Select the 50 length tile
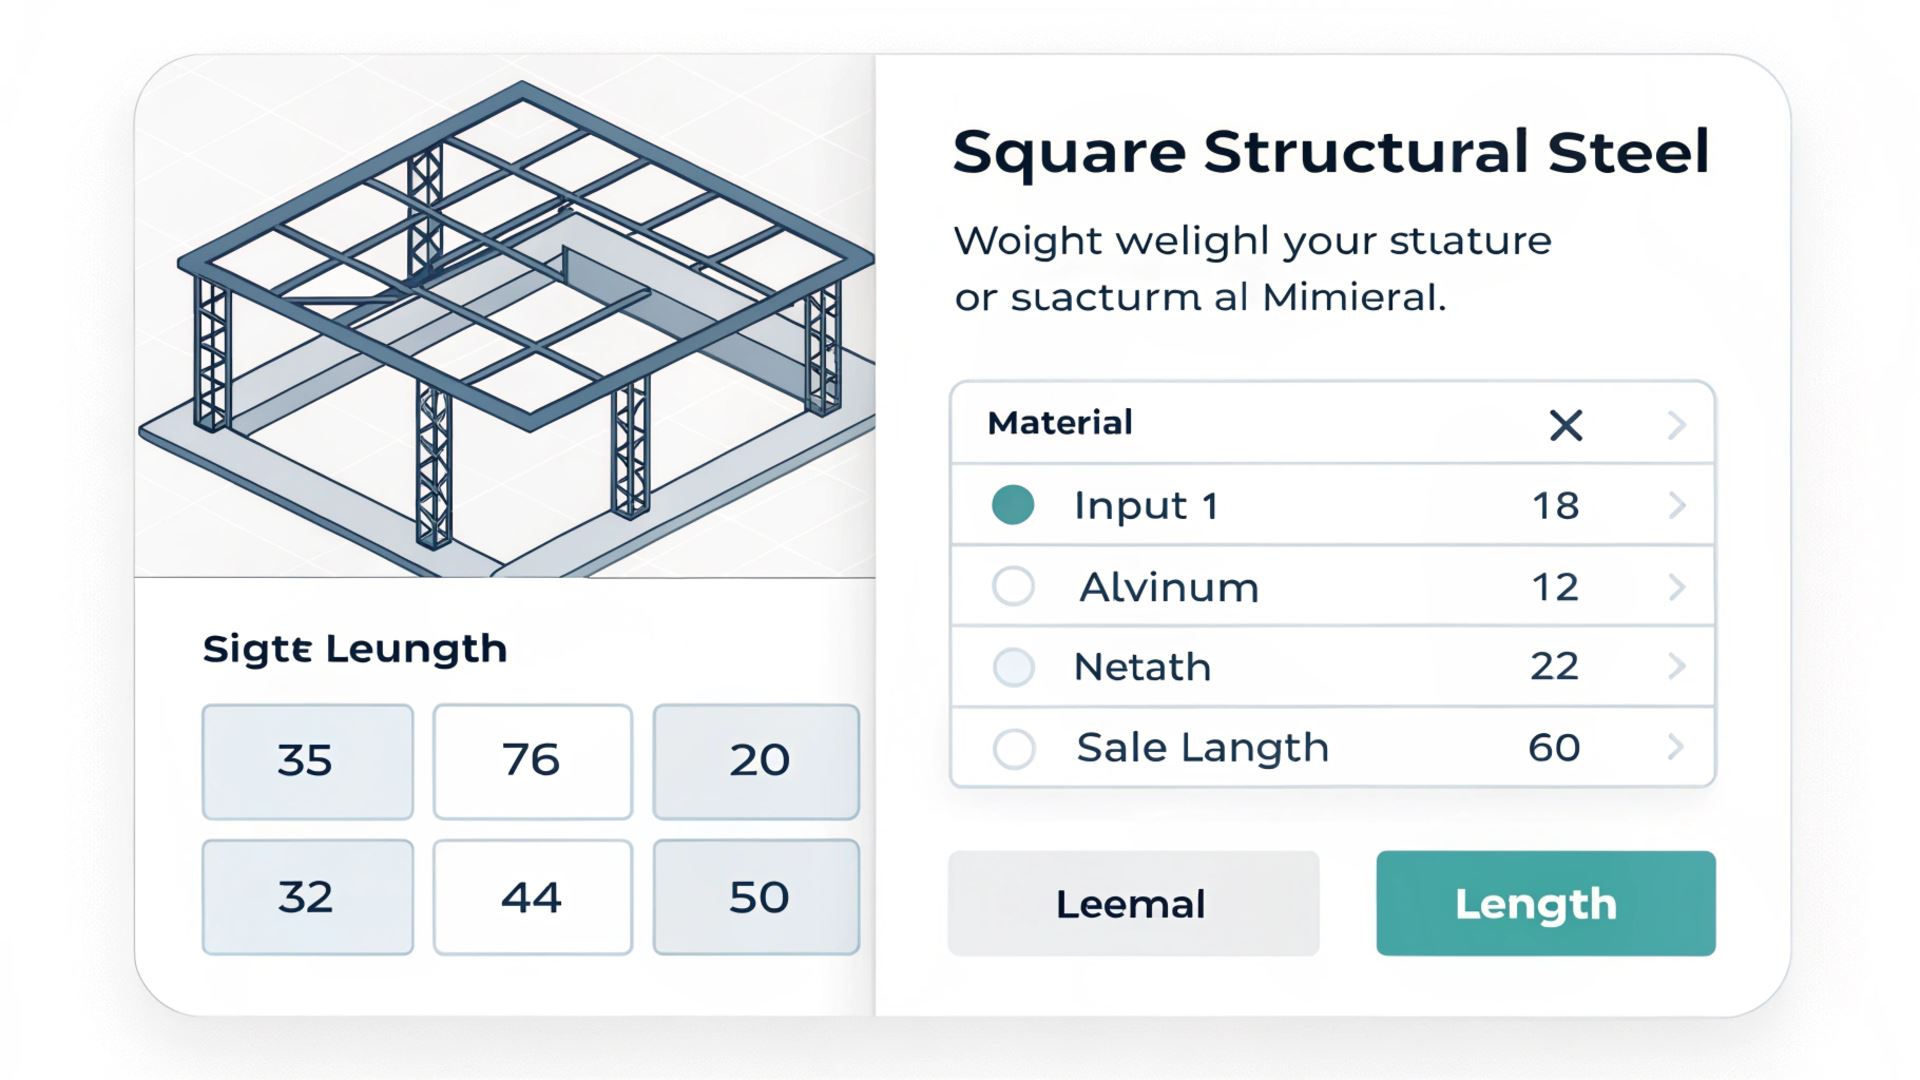This screenshot has width=1920, height=1080. click(x=756, y=897)
